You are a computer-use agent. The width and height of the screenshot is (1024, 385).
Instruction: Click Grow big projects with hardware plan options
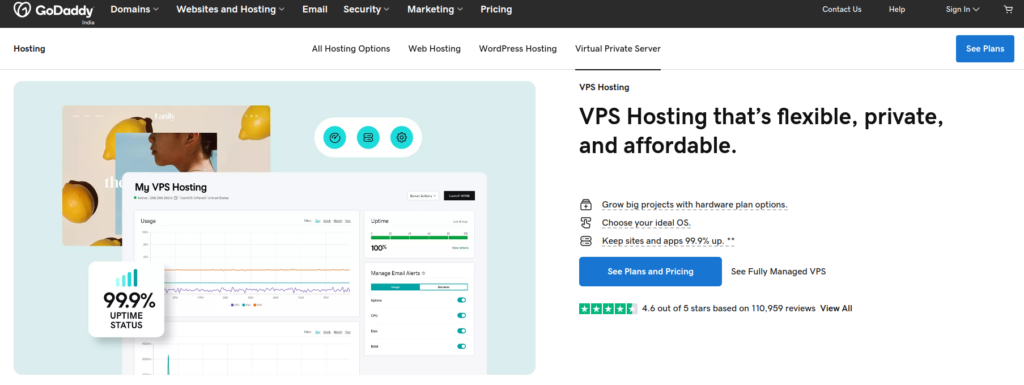coord(695,205)
